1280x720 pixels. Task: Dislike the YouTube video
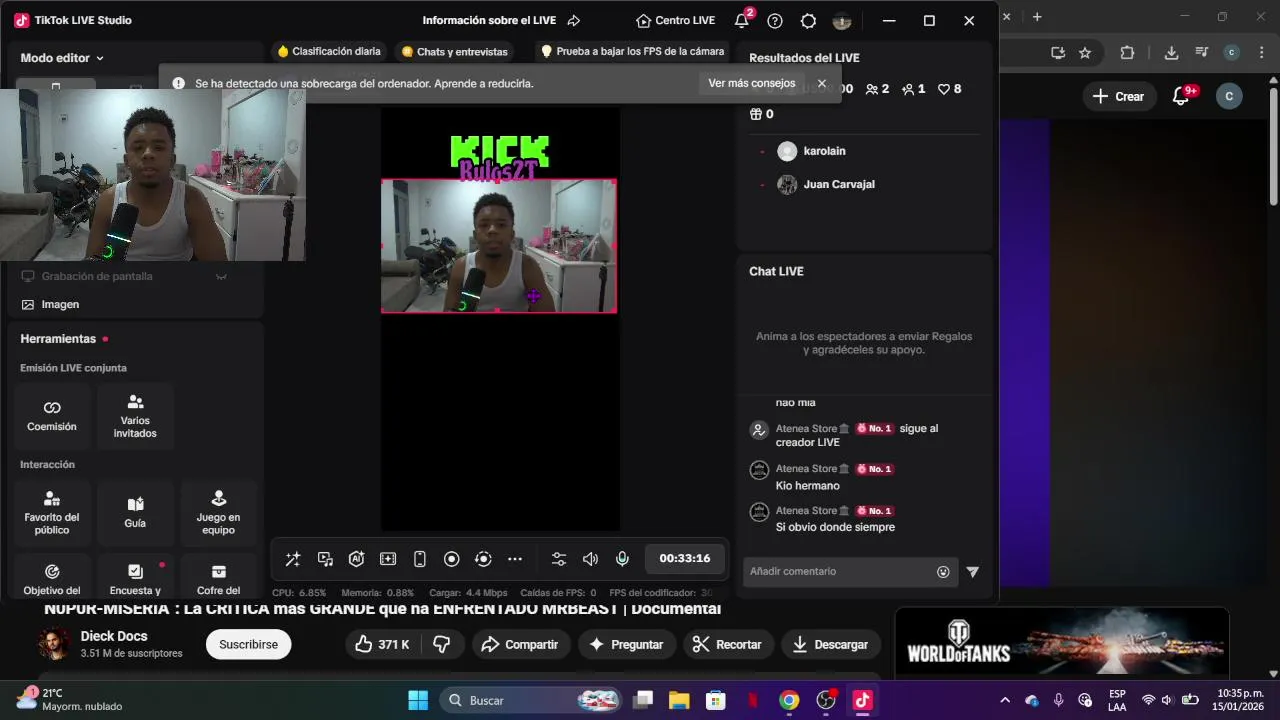(442, 644)
